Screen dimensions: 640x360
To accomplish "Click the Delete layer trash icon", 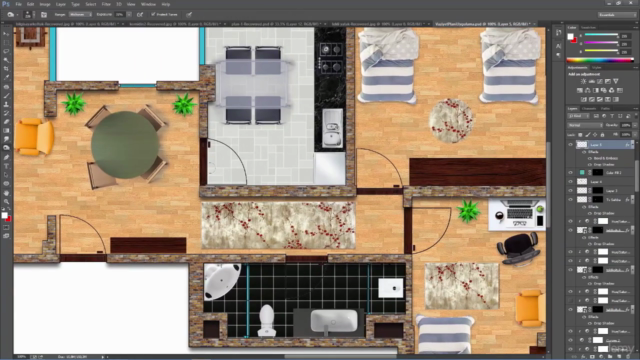I will point(629,357).
